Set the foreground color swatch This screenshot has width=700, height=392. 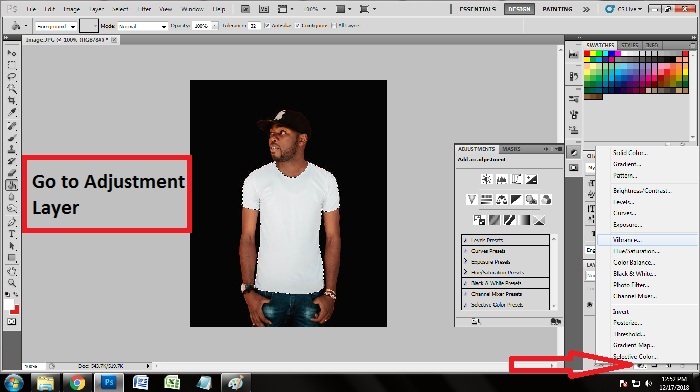(9, 304)
